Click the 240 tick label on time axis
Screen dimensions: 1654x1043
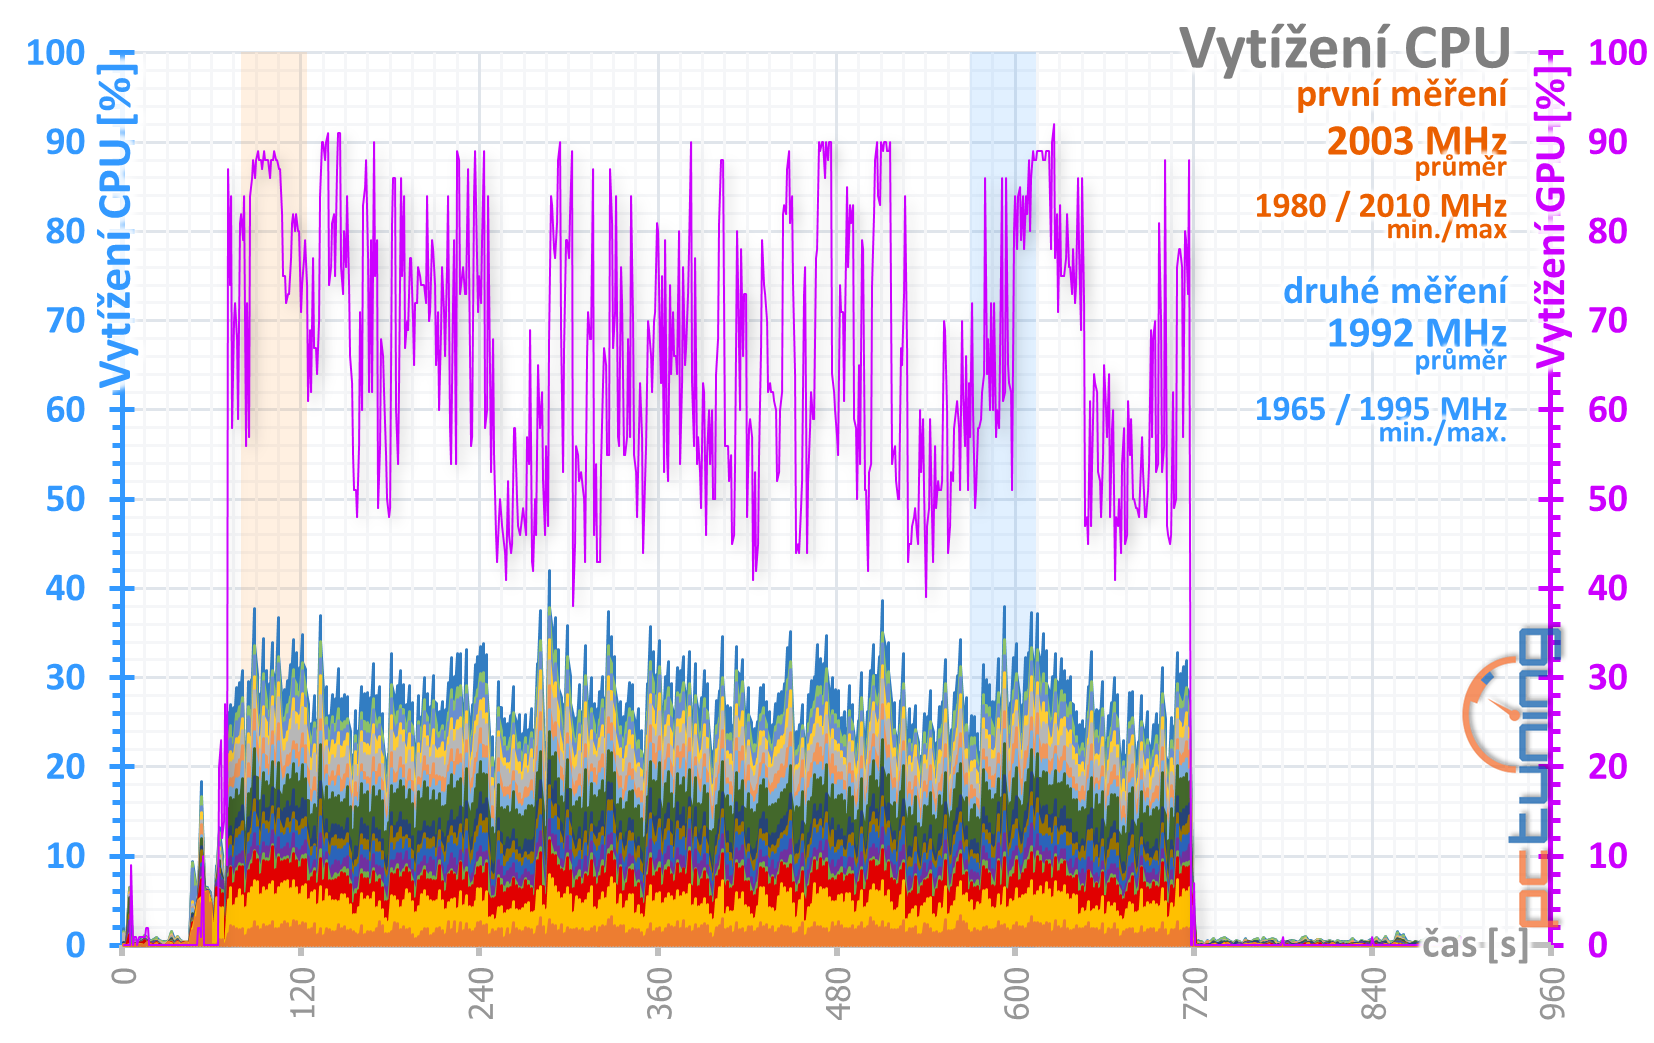[x=481, y=992]
